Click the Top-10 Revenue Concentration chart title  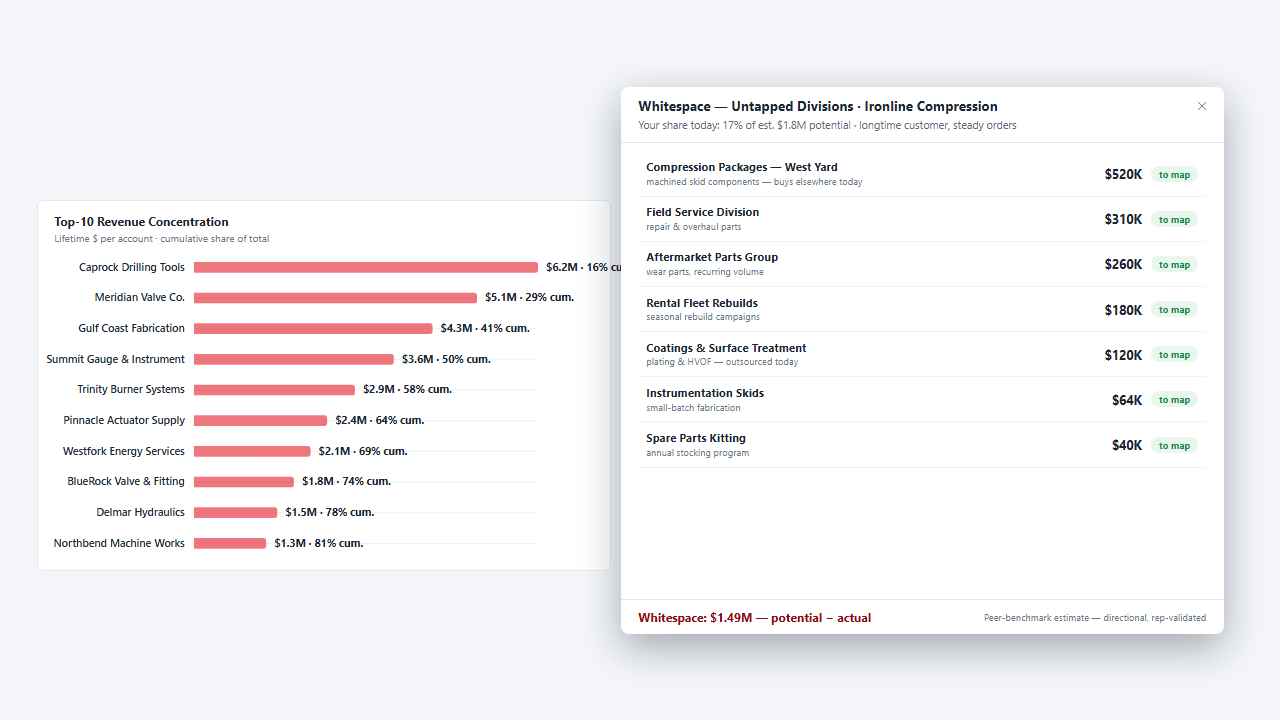tap(141, 222)
